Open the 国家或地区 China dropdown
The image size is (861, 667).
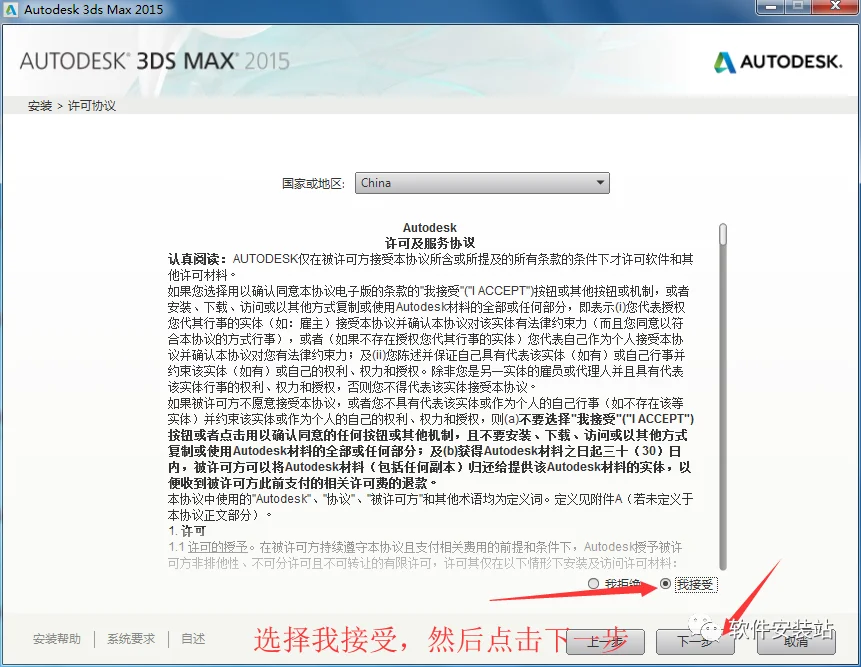coord(482,183)
